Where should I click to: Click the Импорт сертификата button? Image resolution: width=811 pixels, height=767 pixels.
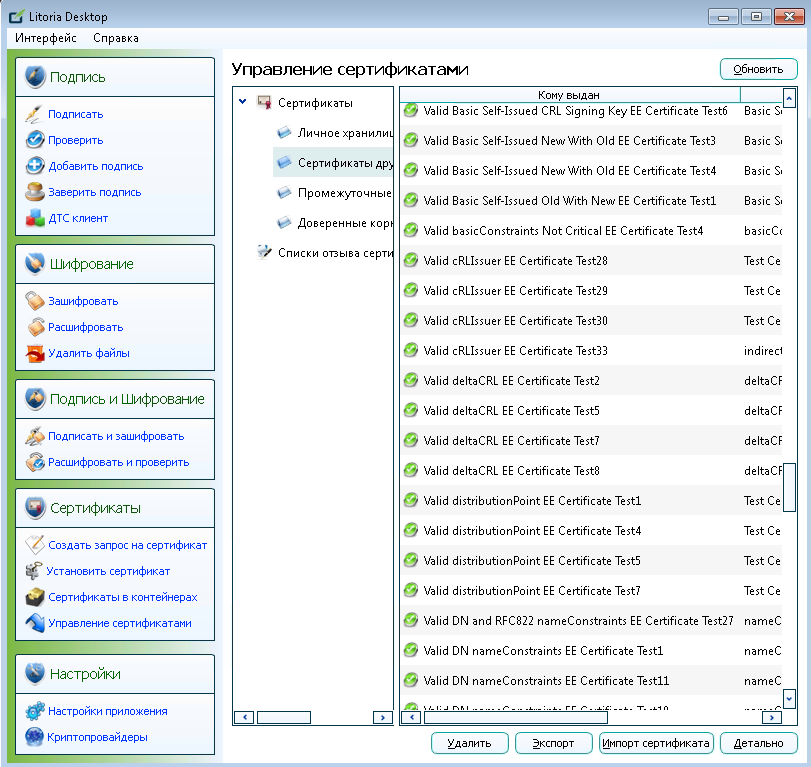coord(655,743)
